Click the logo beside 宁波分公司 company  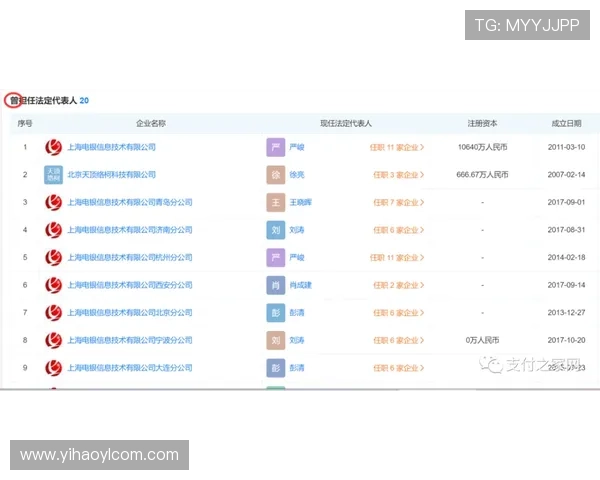click(53, 340)
